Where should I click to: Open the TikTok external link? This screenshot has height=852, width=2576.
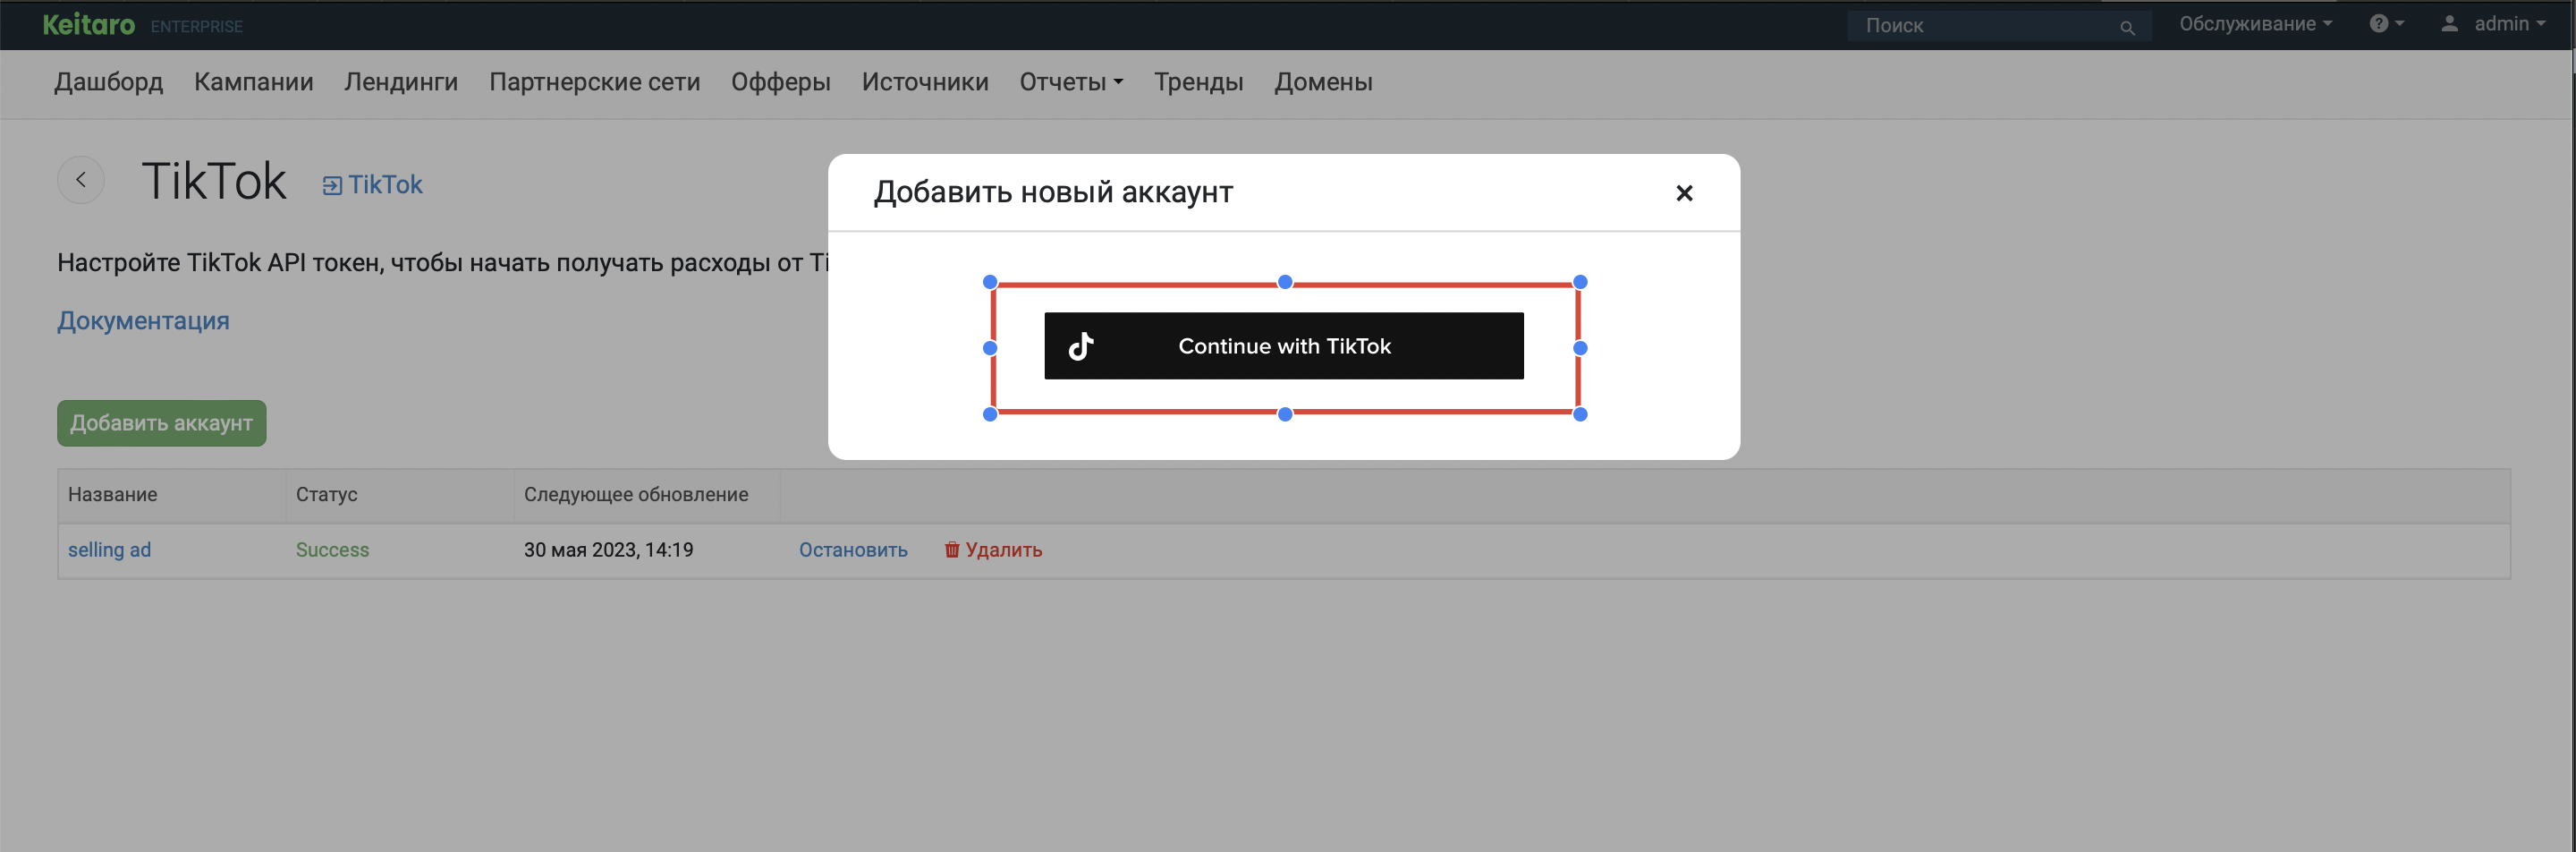point(372,185)
